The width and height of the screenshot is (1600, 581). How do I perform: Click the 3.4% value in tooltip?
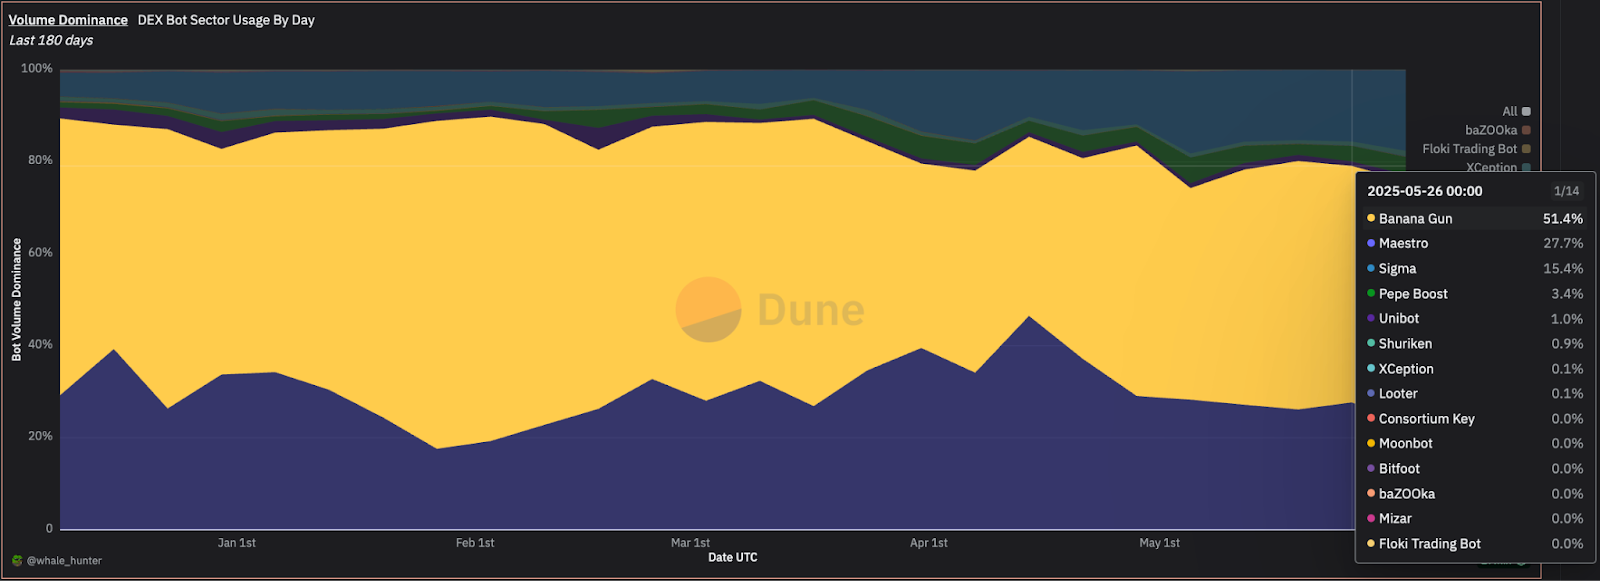coord(1567,293)
